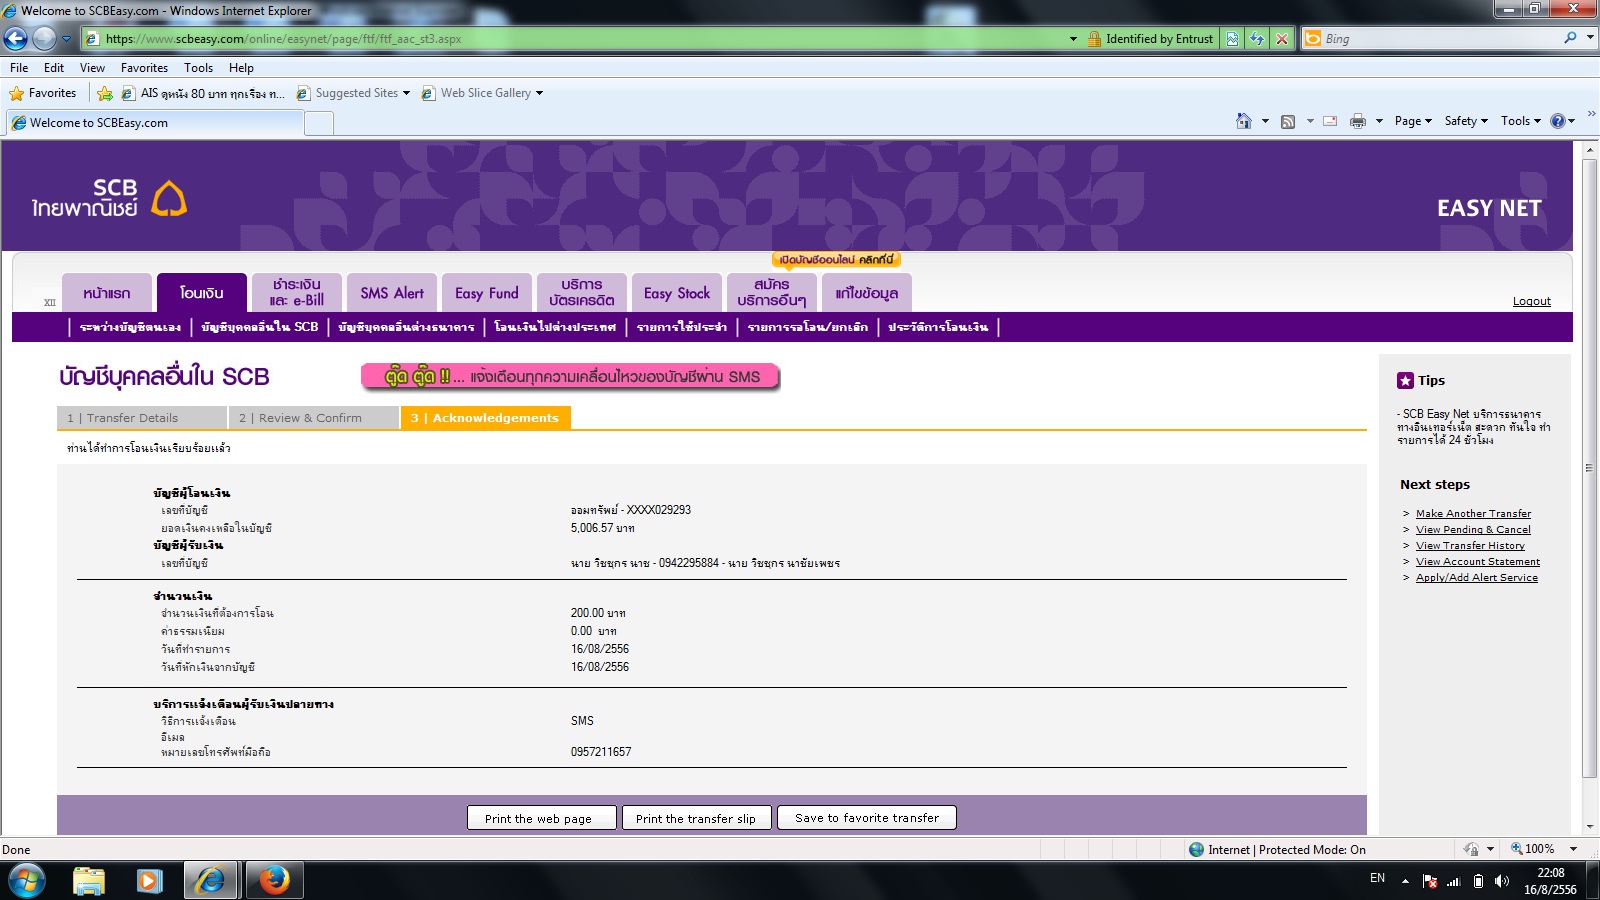Image resolution: width=1600 pixels, height=900 pixels.
Task: Open the Favorites star button
Action: point(43,93)
